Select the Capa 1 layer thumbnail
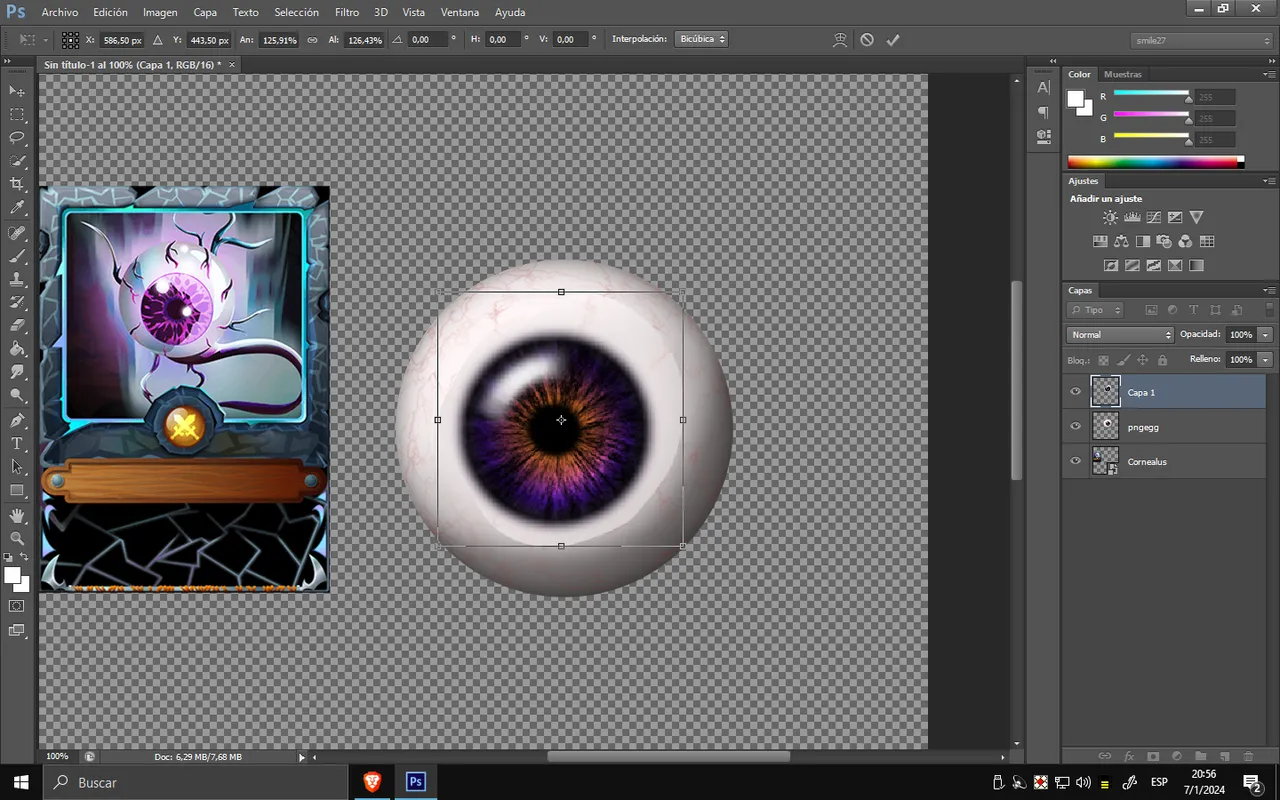The image size is (1280, 800). 1105,391
